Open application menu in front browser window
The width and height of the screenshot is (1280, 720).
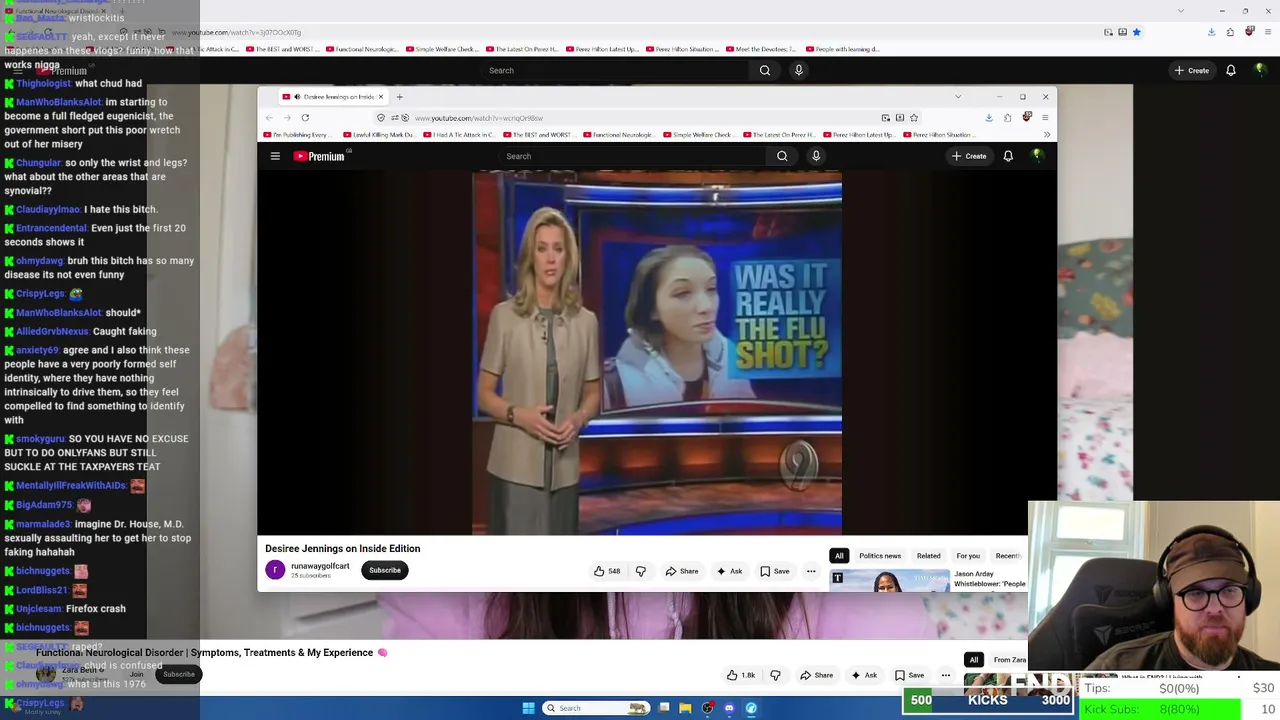pyautogui.click(x=1045, y=118)
